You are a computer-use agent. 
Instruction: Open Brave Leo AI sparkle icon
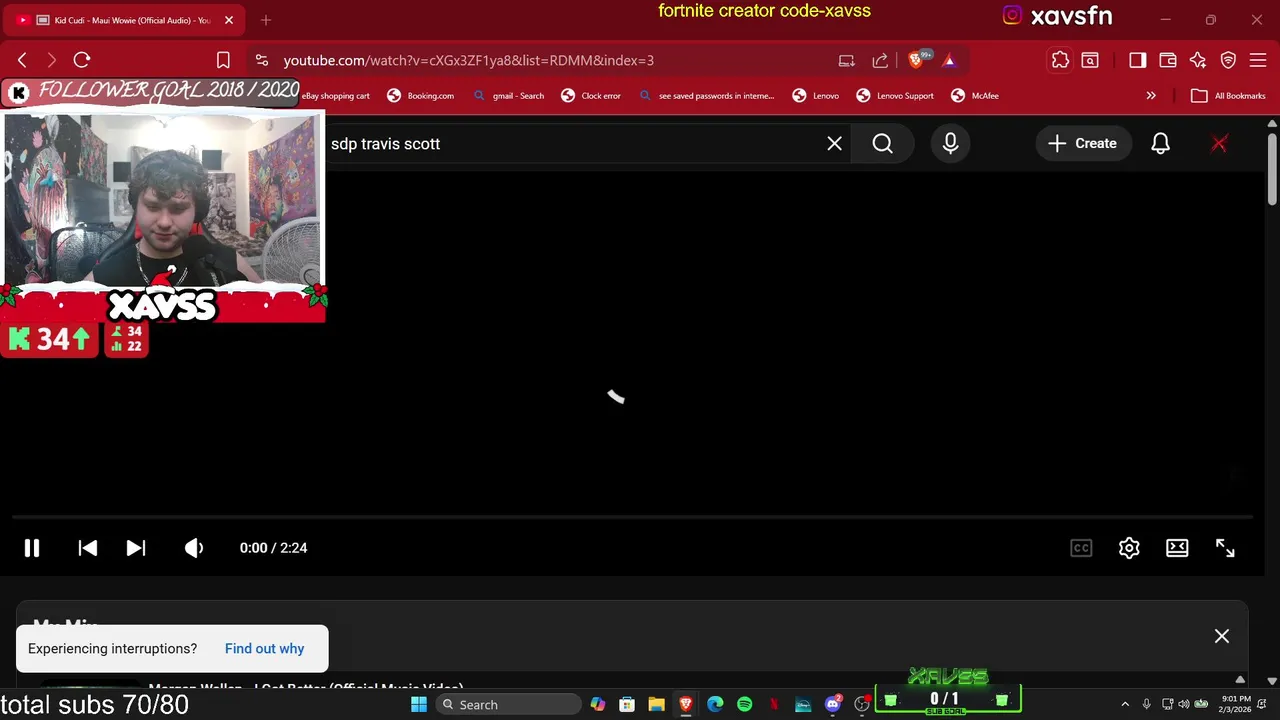(x=1198, y=60)
